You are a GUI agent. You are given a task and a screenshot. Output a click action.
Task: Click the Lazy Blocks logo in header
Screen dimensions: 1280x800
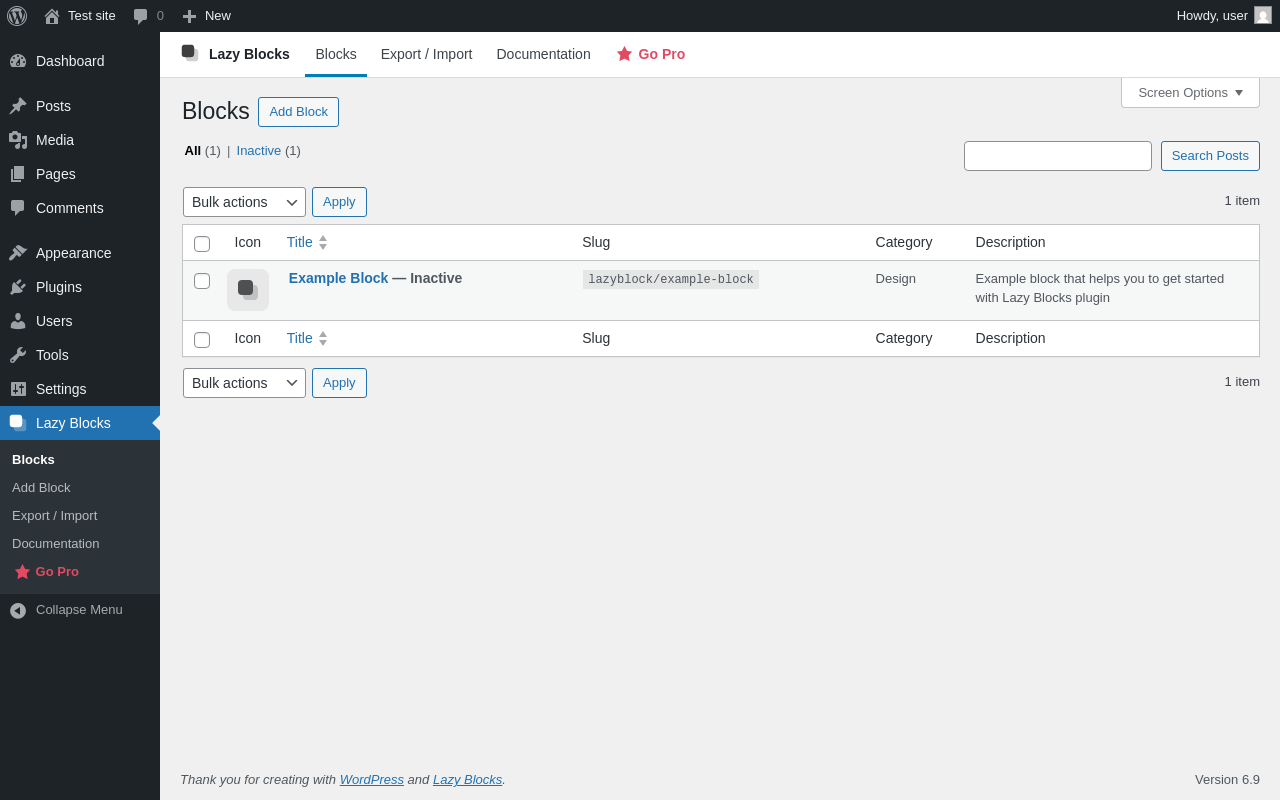[190, 53]
